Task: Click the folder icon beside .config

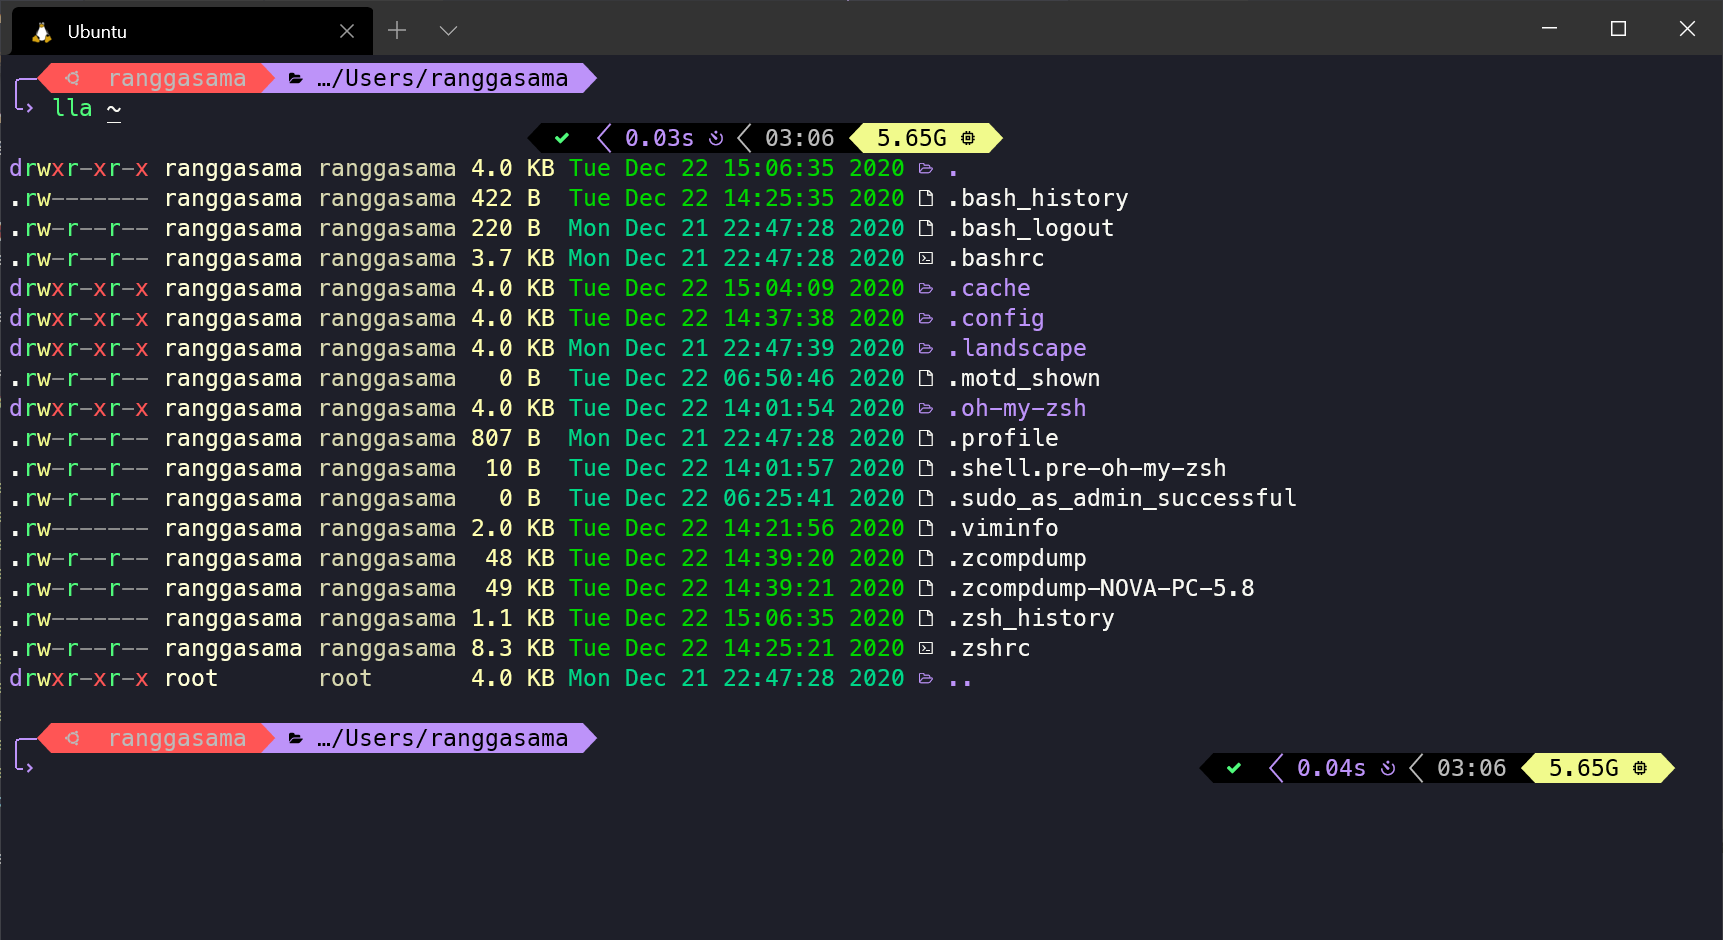Action: 925,318
